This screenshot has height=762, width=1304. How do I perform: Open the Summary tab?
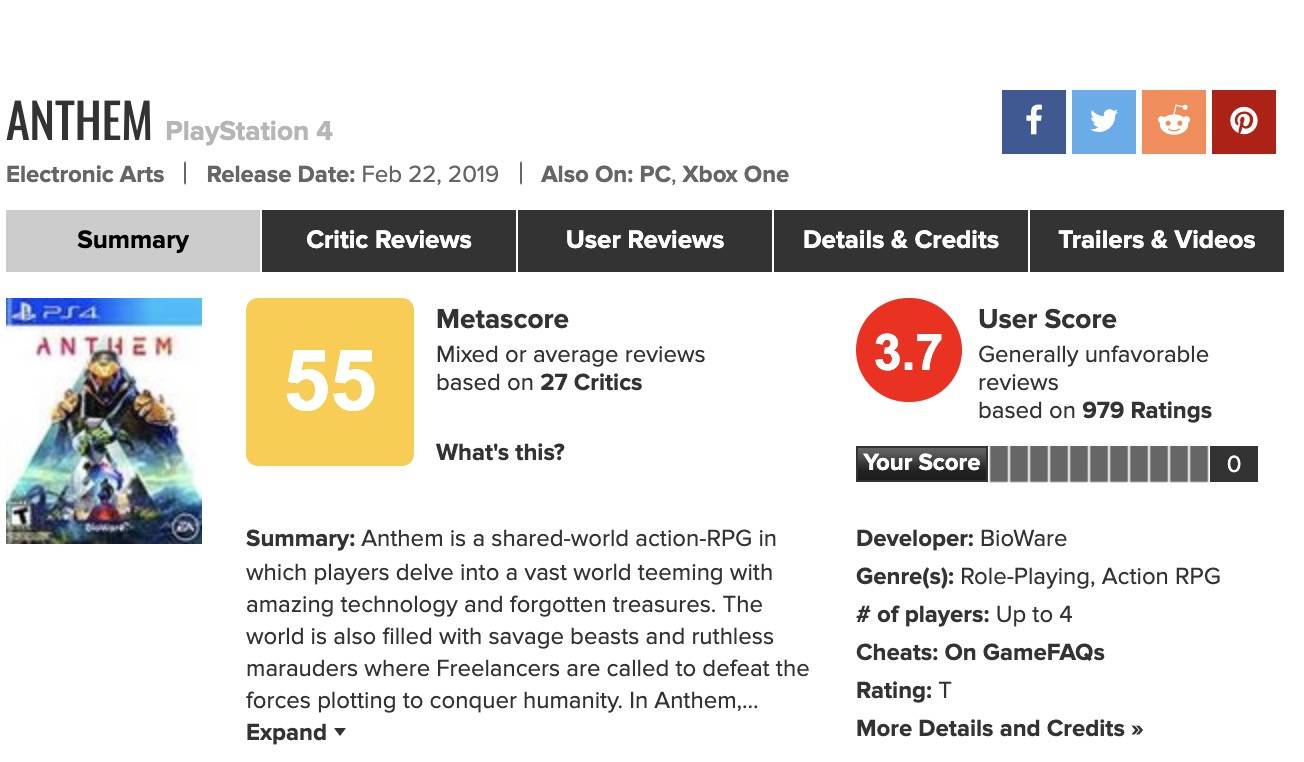click(133, 240)
